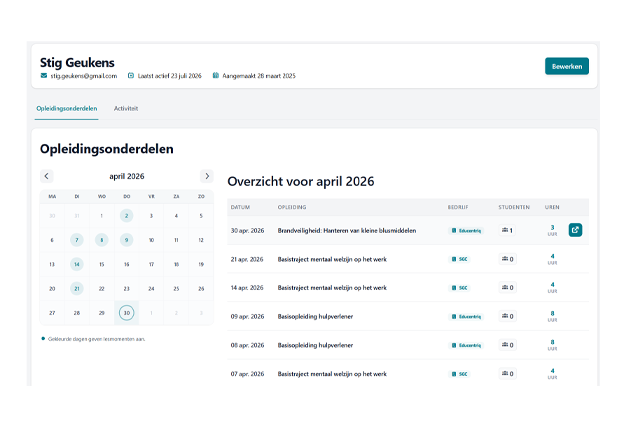Click 'Brandveiligheid: Hanteren van kleine blusmiddelen'
Image resolution: width=635 pixels, height=422 pixels.
[347, 230]
